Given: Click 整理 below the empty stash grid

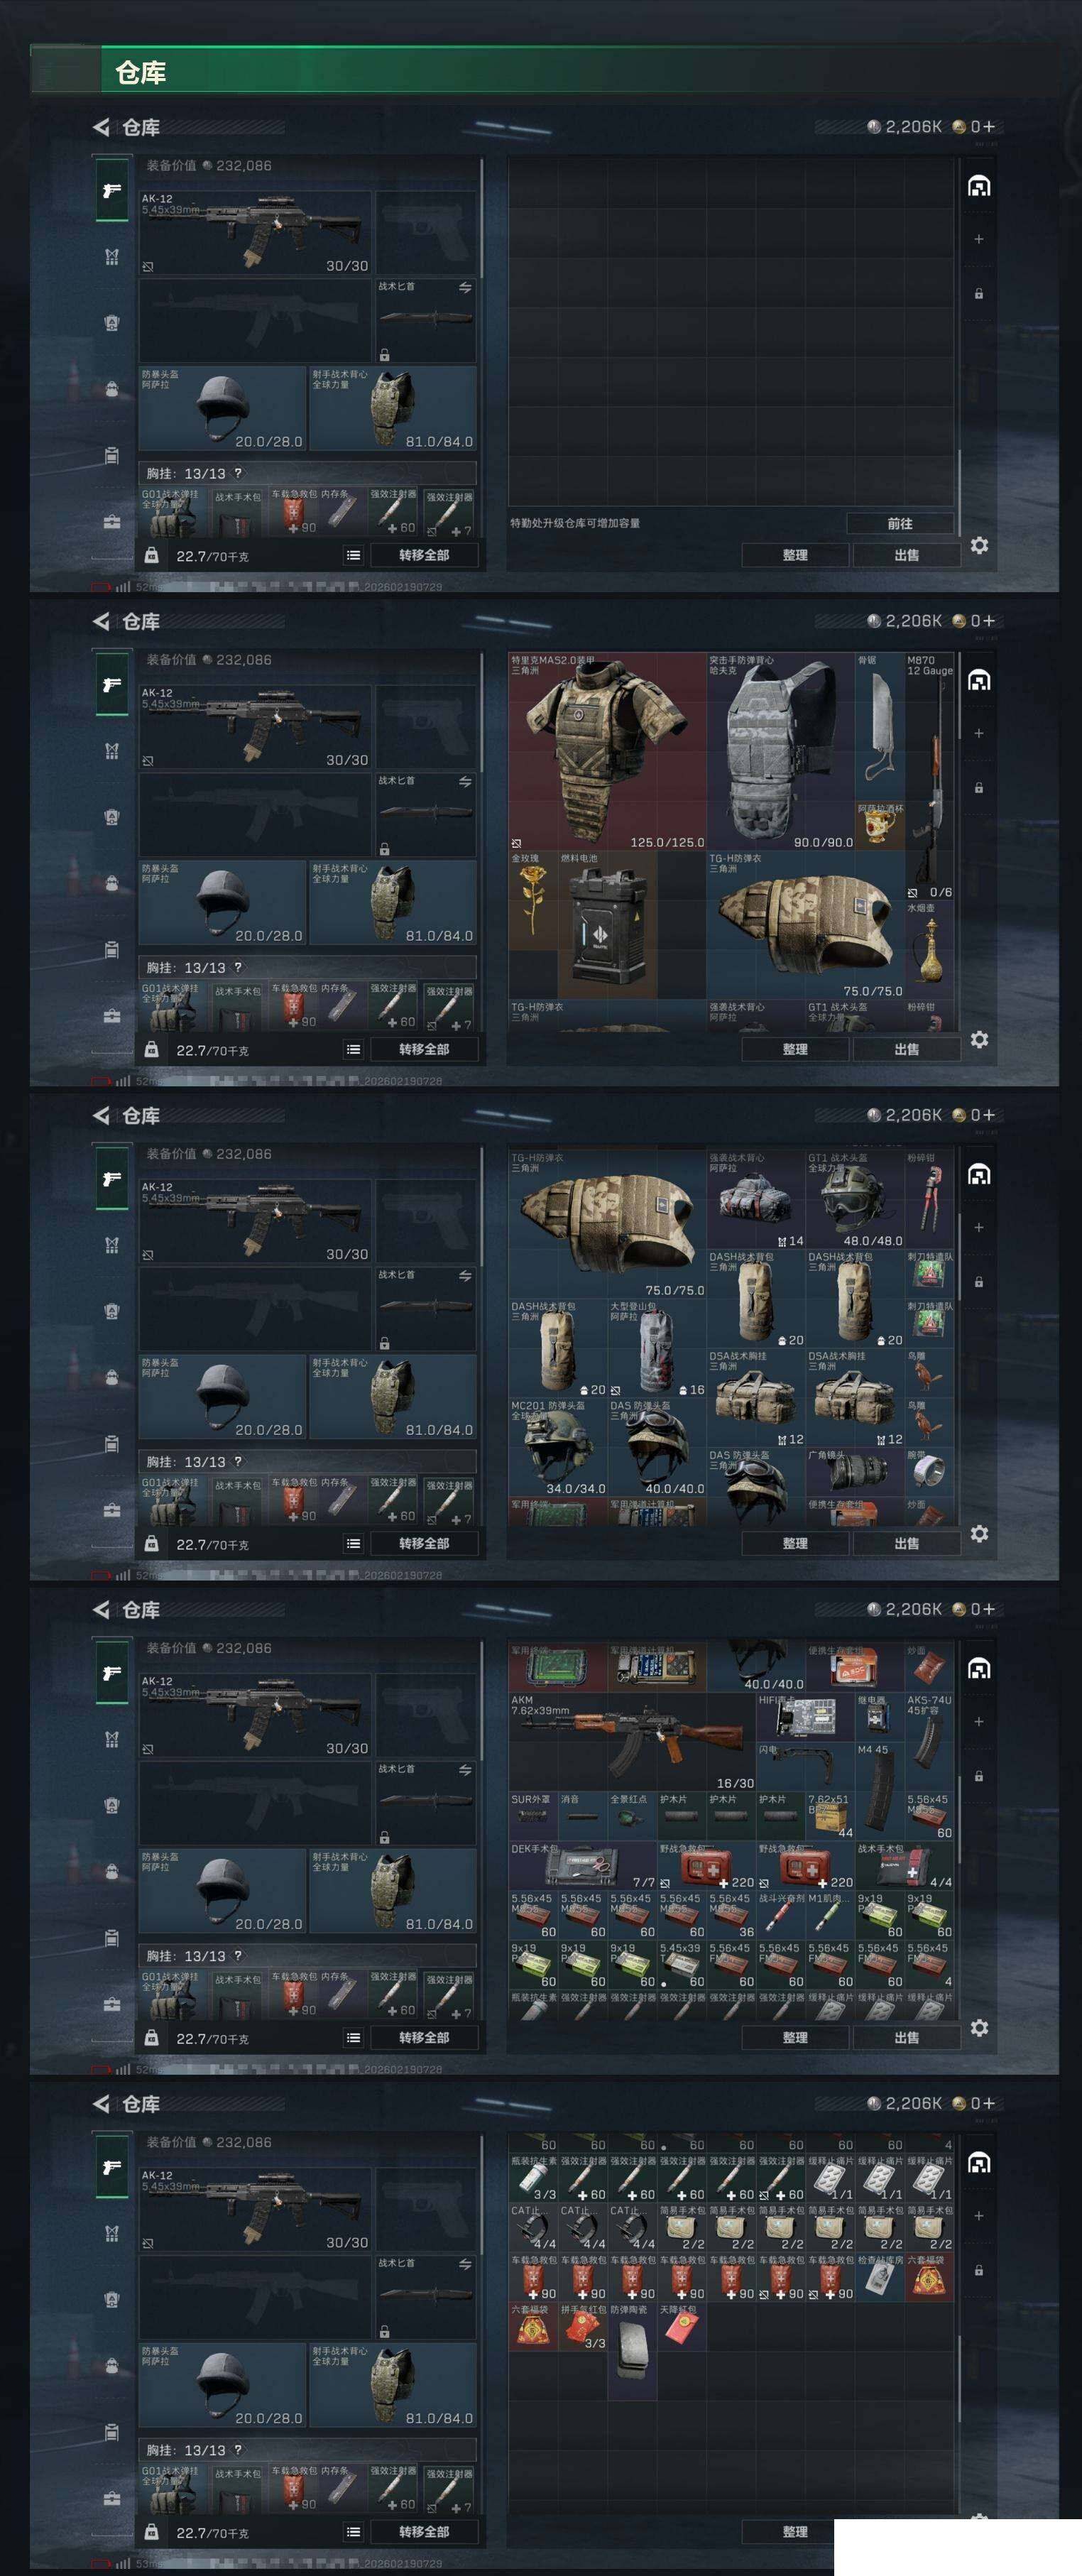Looking at the screenshot, I should coord(795,555).
